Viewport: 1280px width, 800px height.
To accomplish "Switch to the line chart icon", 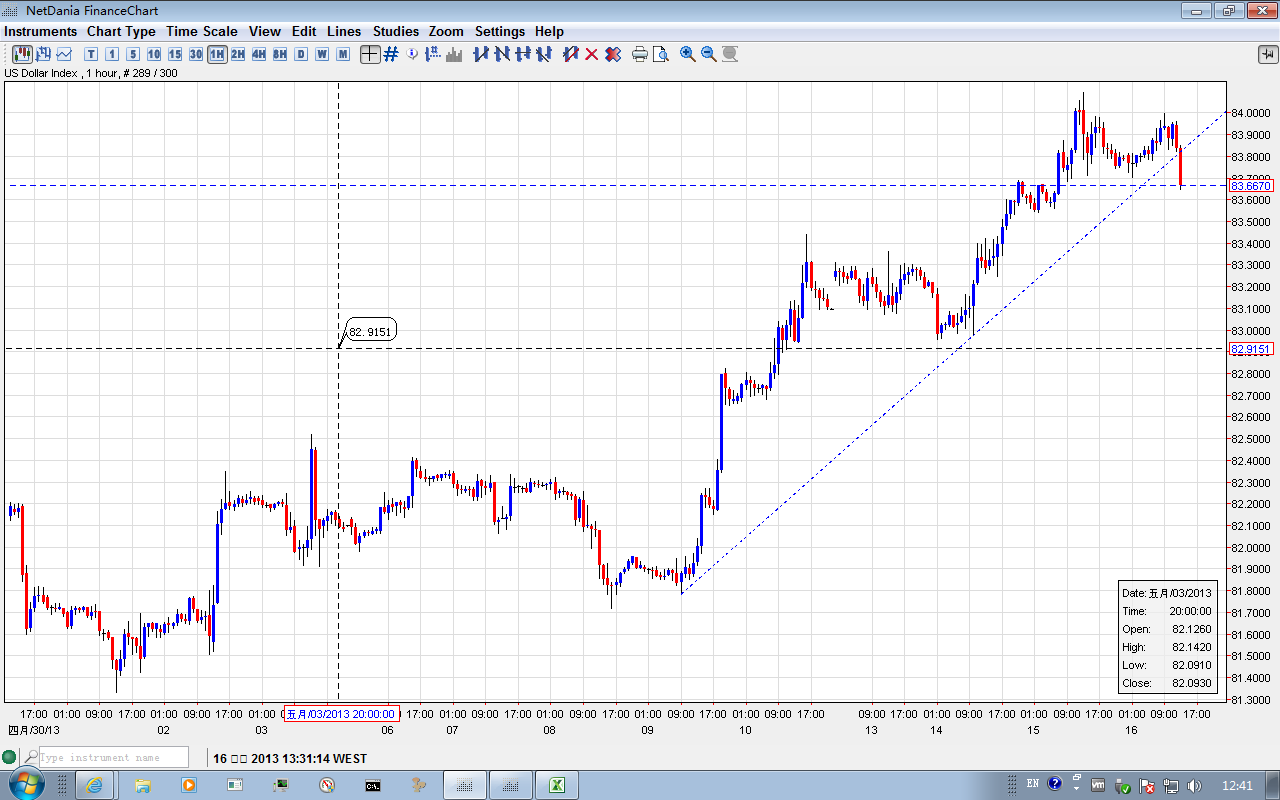I will [65, 54].
